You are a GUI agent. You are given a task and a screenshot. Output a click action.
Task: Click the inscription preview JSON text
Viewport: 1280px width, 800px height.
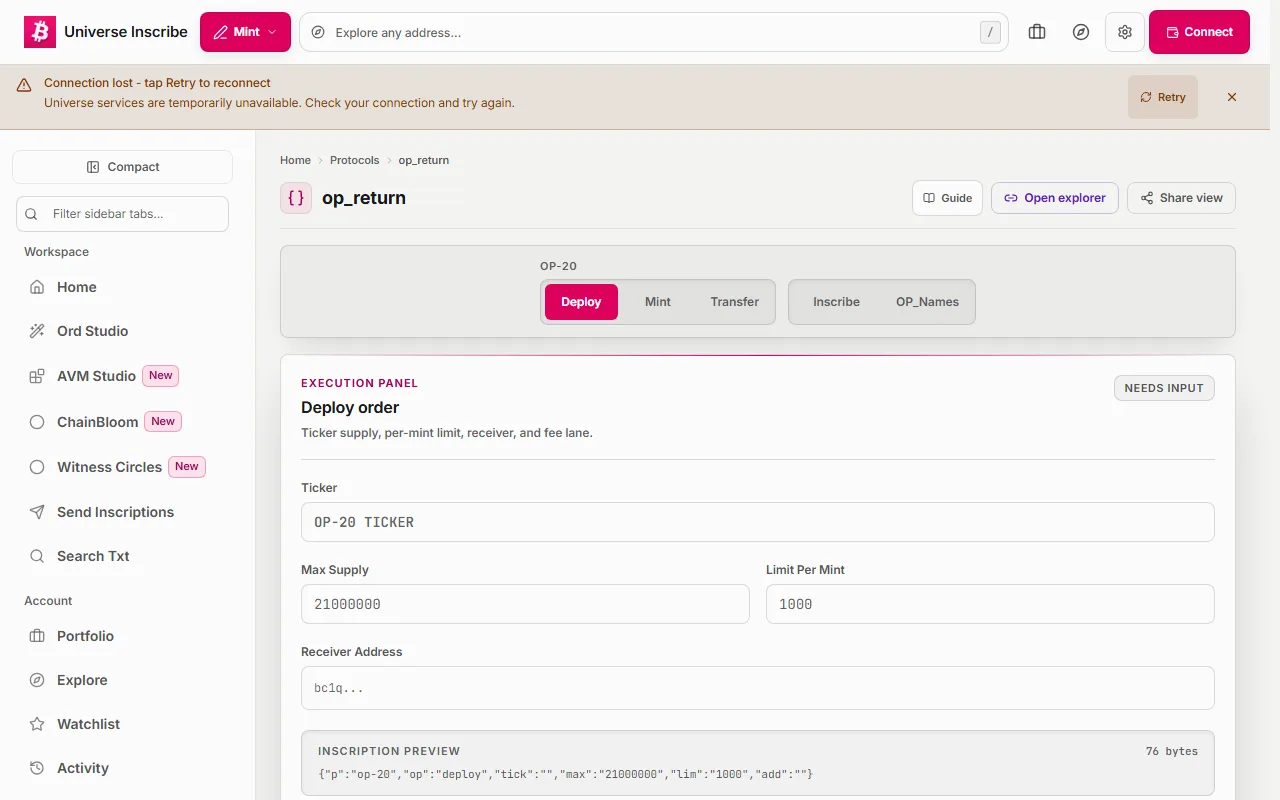click(565, 774)
